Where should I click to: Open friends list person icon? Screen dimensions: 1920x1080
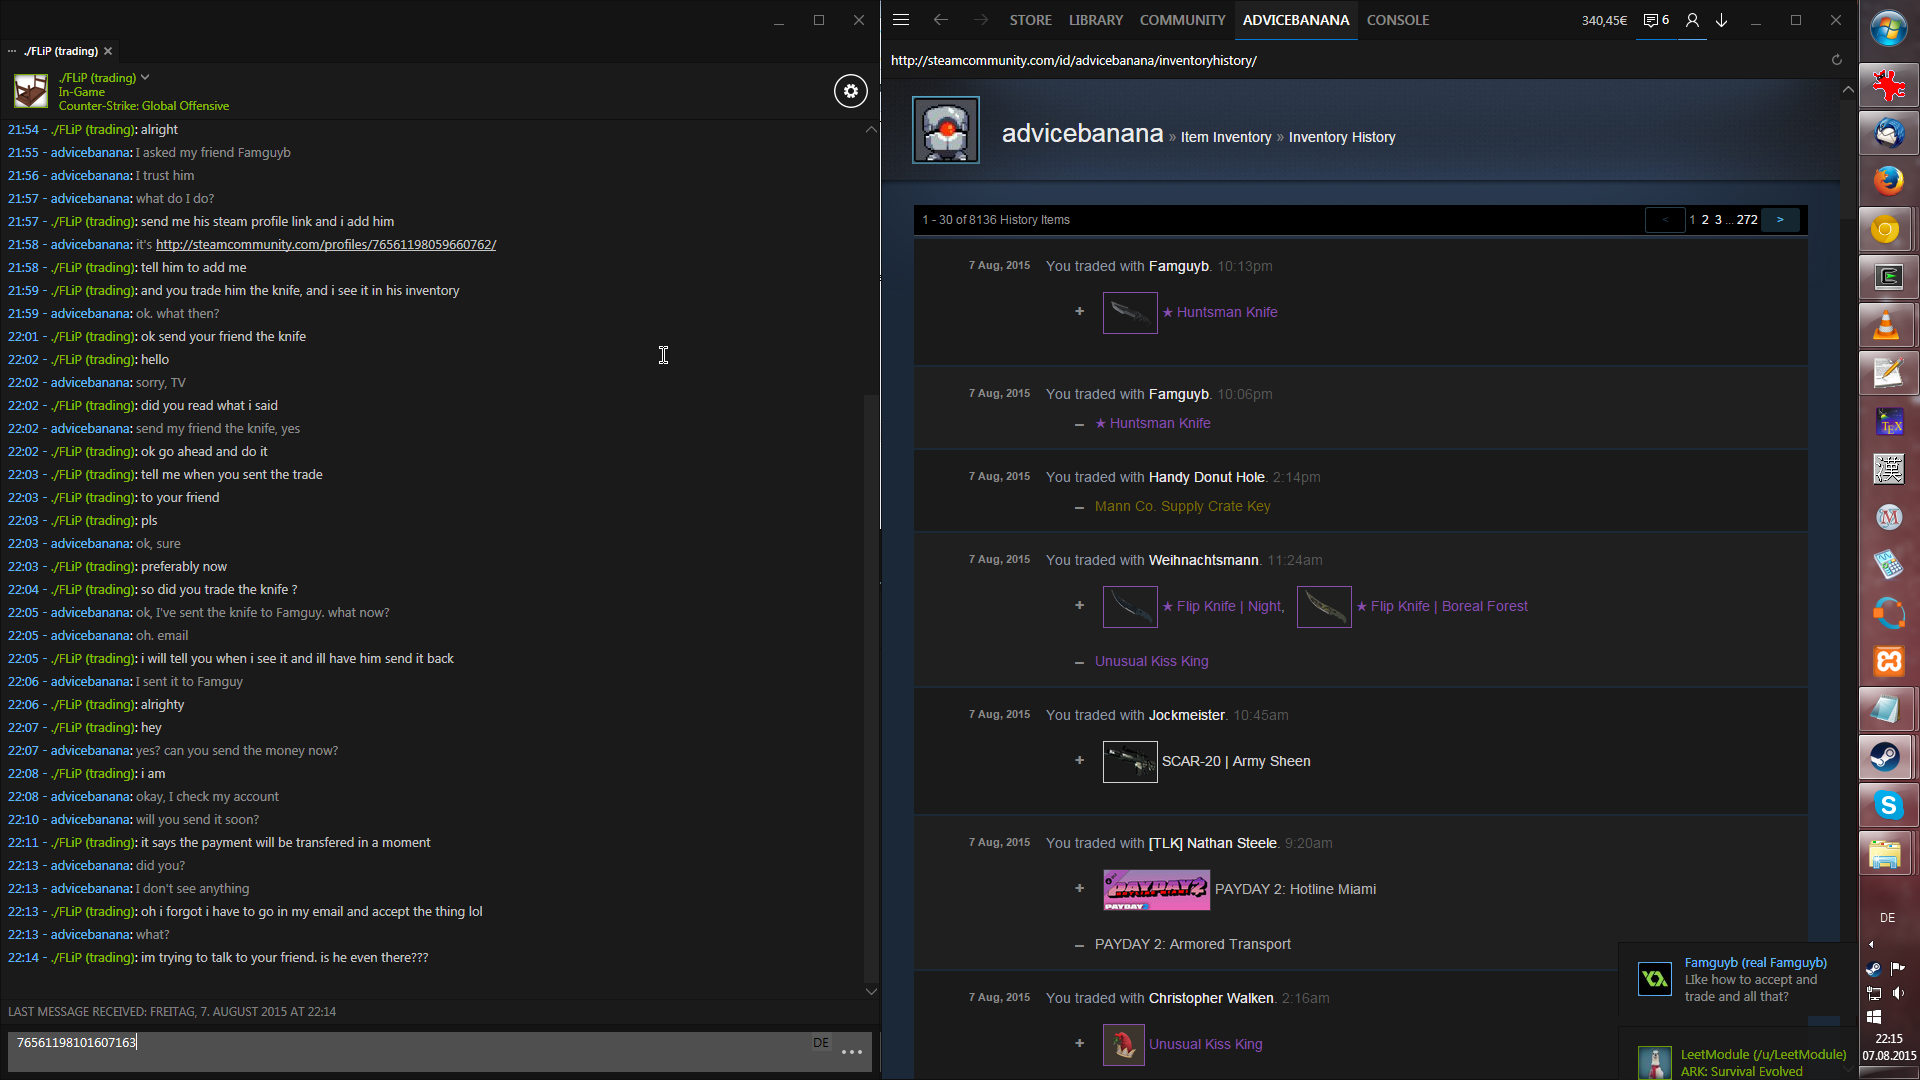tap(1692, 20)
